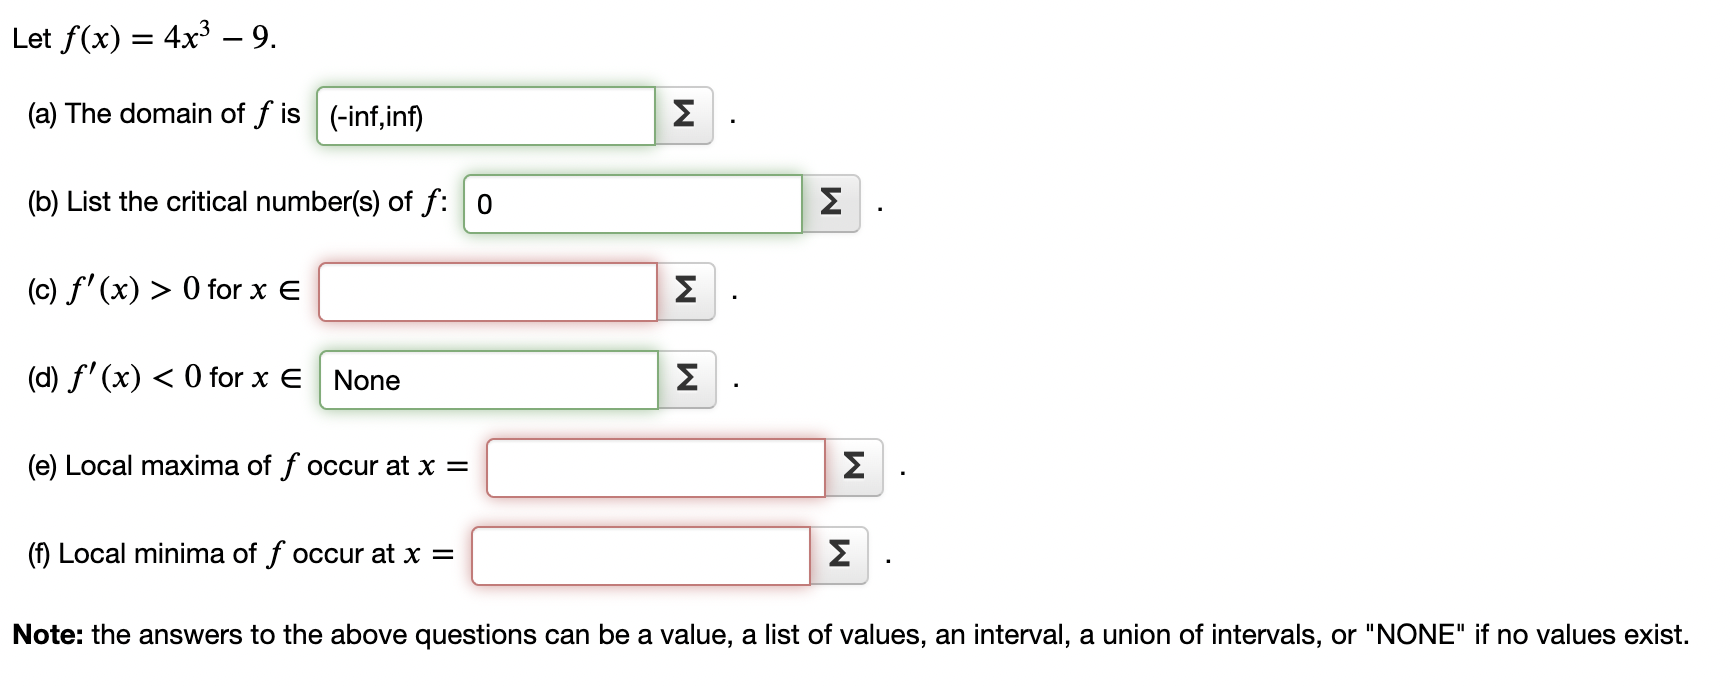Select the Σ button beside the (-inf,inf) field
Image resolution: width=1734 pixels, height=686 pixels.
click(685, 116)
